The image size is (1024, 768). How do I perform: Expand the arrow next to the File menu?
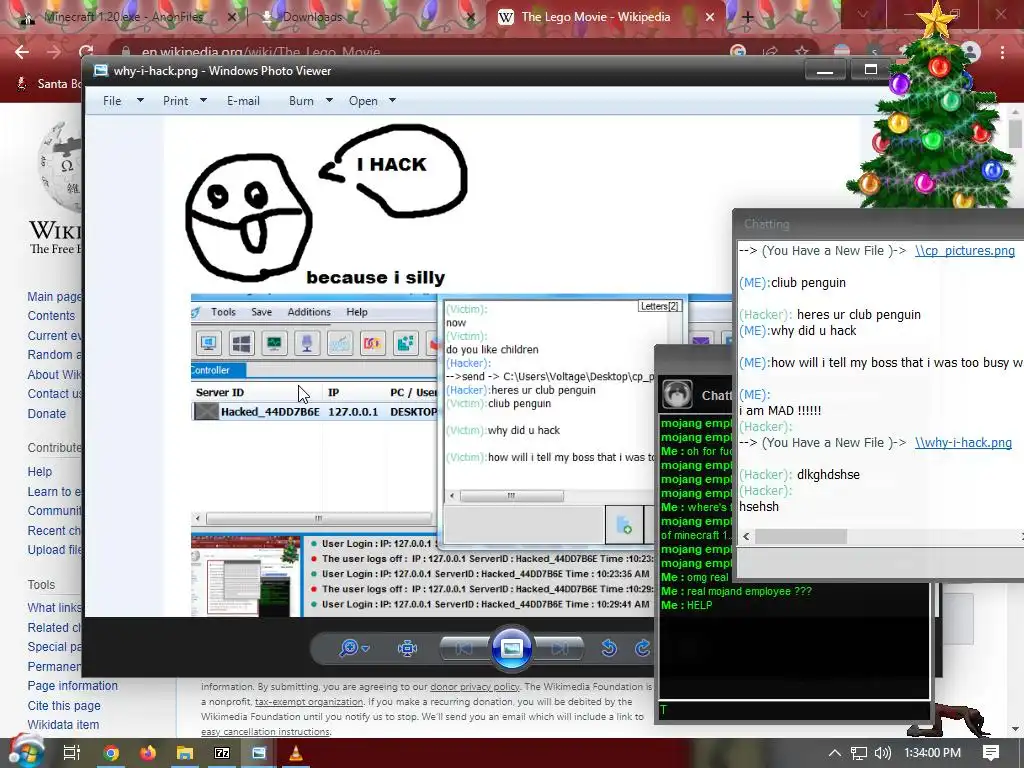(140, 101)
